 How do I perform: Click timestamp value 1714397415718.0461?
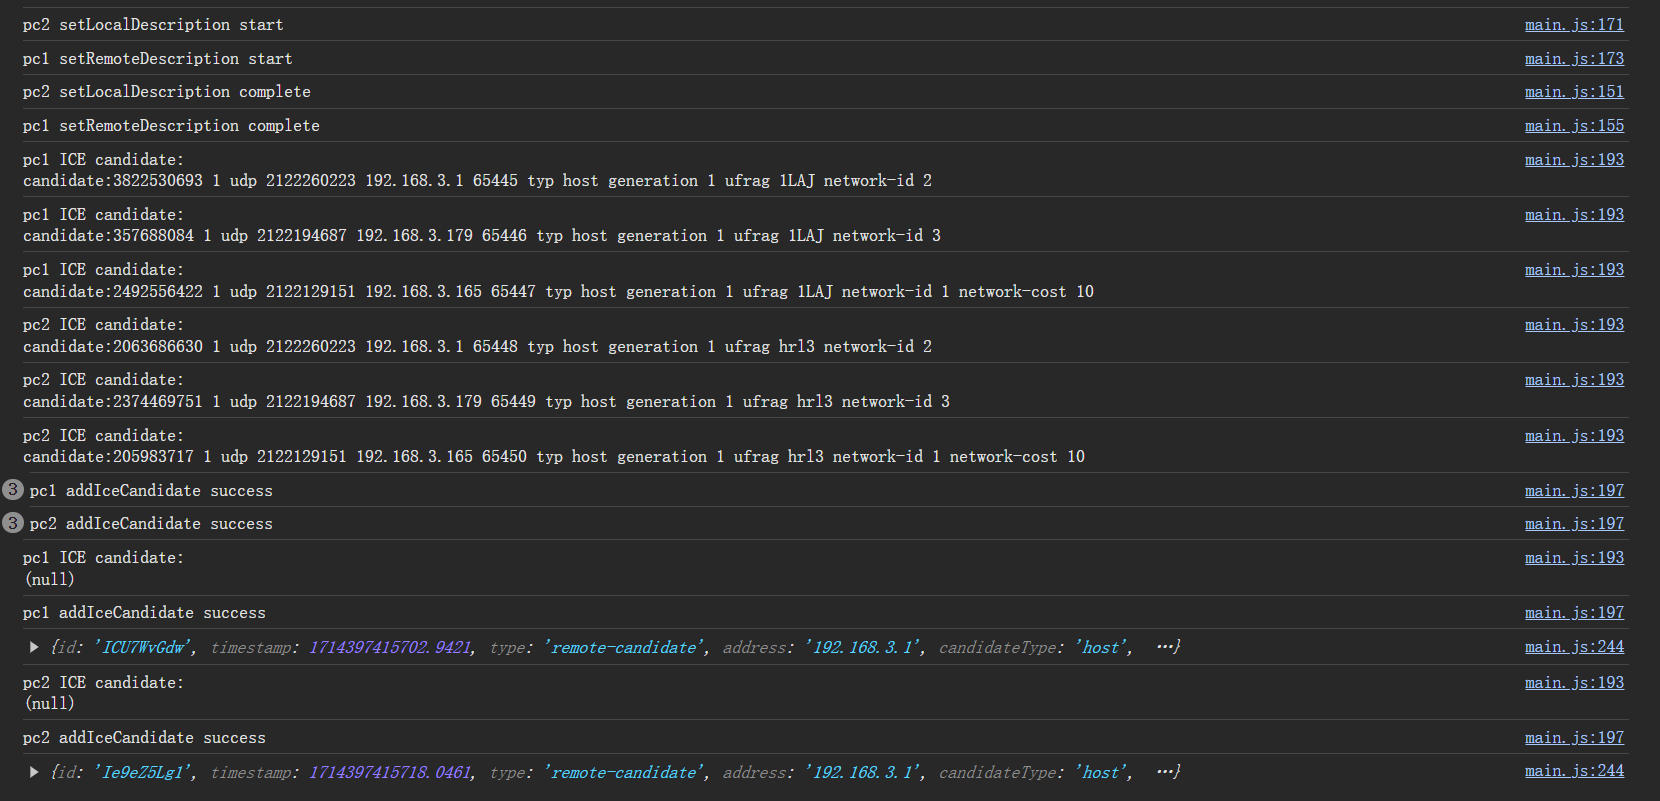390,772
